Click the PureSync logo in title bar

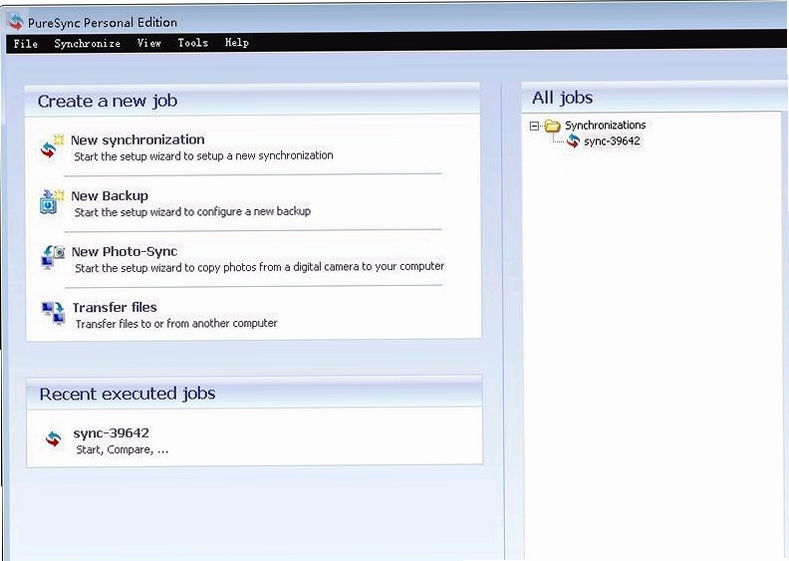click(16, 22)
